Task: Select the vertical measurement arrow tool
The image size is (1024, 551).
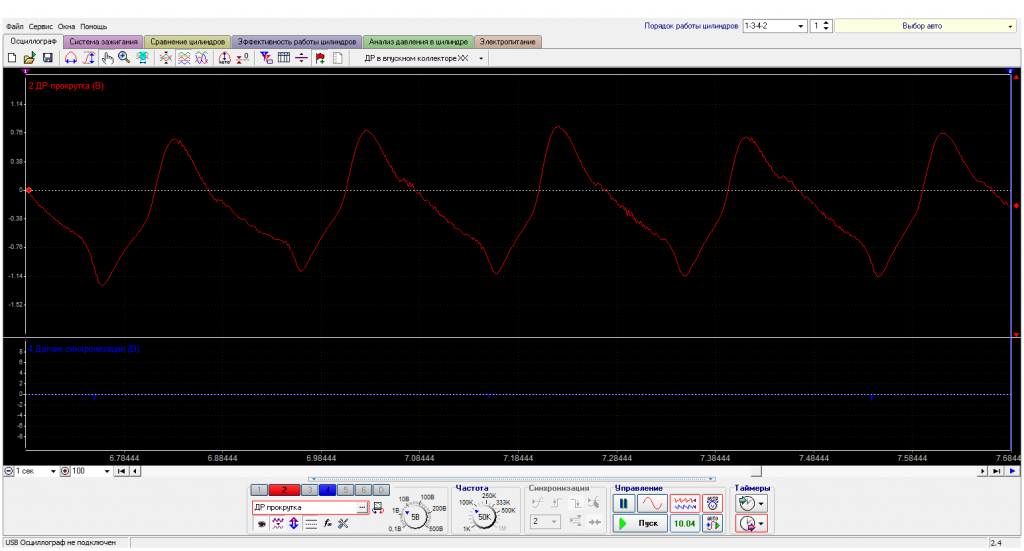Action: coord(89,58)
